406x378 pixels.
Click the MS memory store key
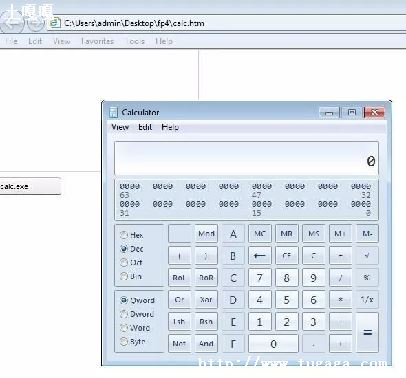tap(313, 234)
